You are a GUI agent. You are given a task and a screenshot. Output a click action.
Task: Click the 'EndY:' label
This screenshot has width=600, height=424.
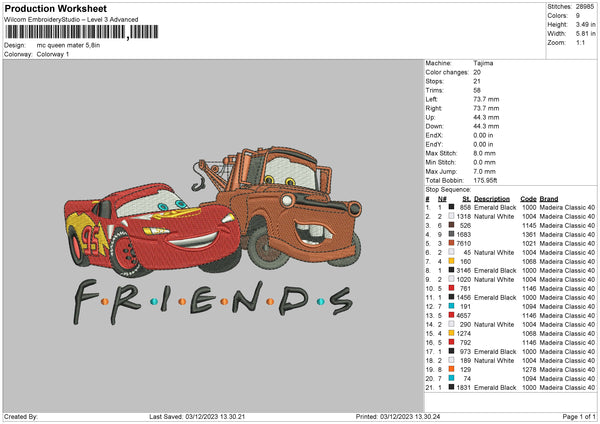pyautogui.click(x=434, y=144)
